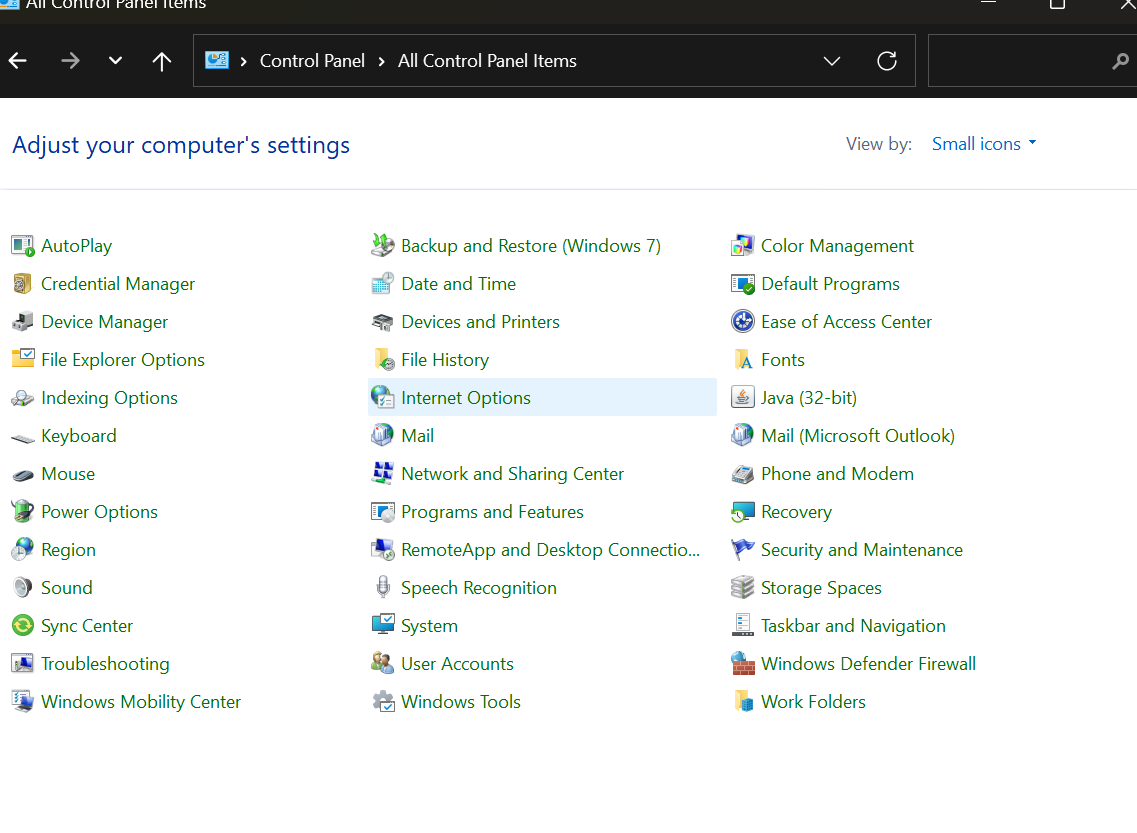Click the Credential Manager safe icon

pyautogui.click(x=22, y=283)
